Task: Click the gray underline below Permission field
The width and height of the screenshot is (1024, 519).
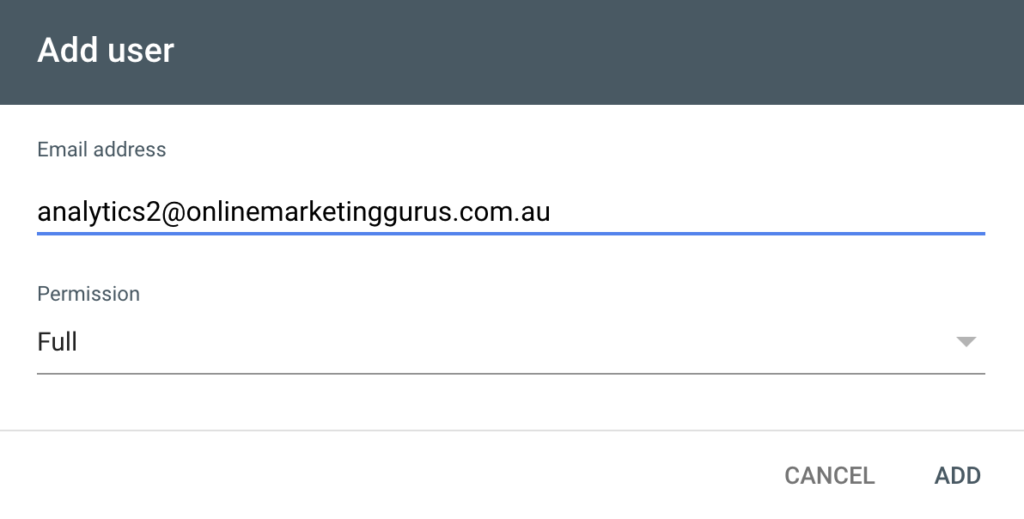Action: 510,374
